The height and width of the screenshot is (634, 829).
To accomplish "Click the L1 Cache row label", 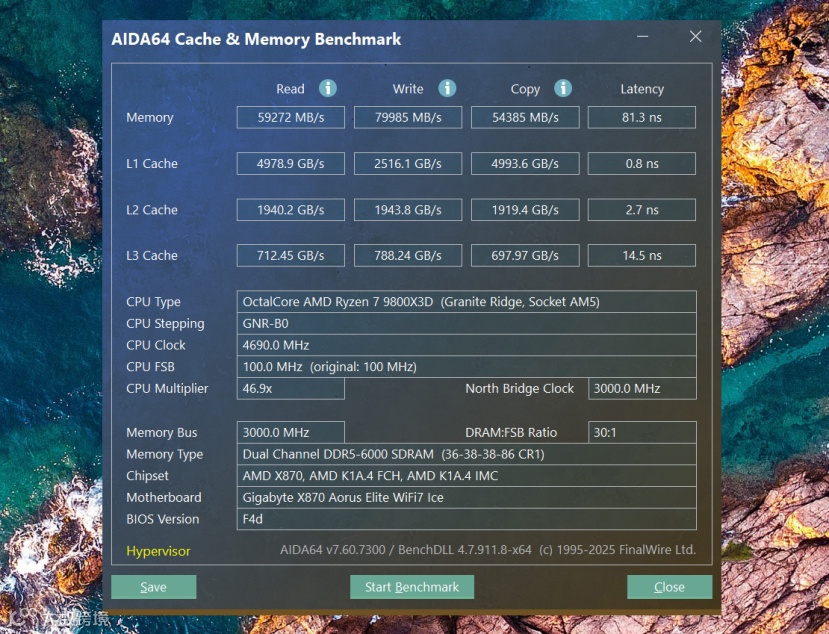I will (152, 163).
